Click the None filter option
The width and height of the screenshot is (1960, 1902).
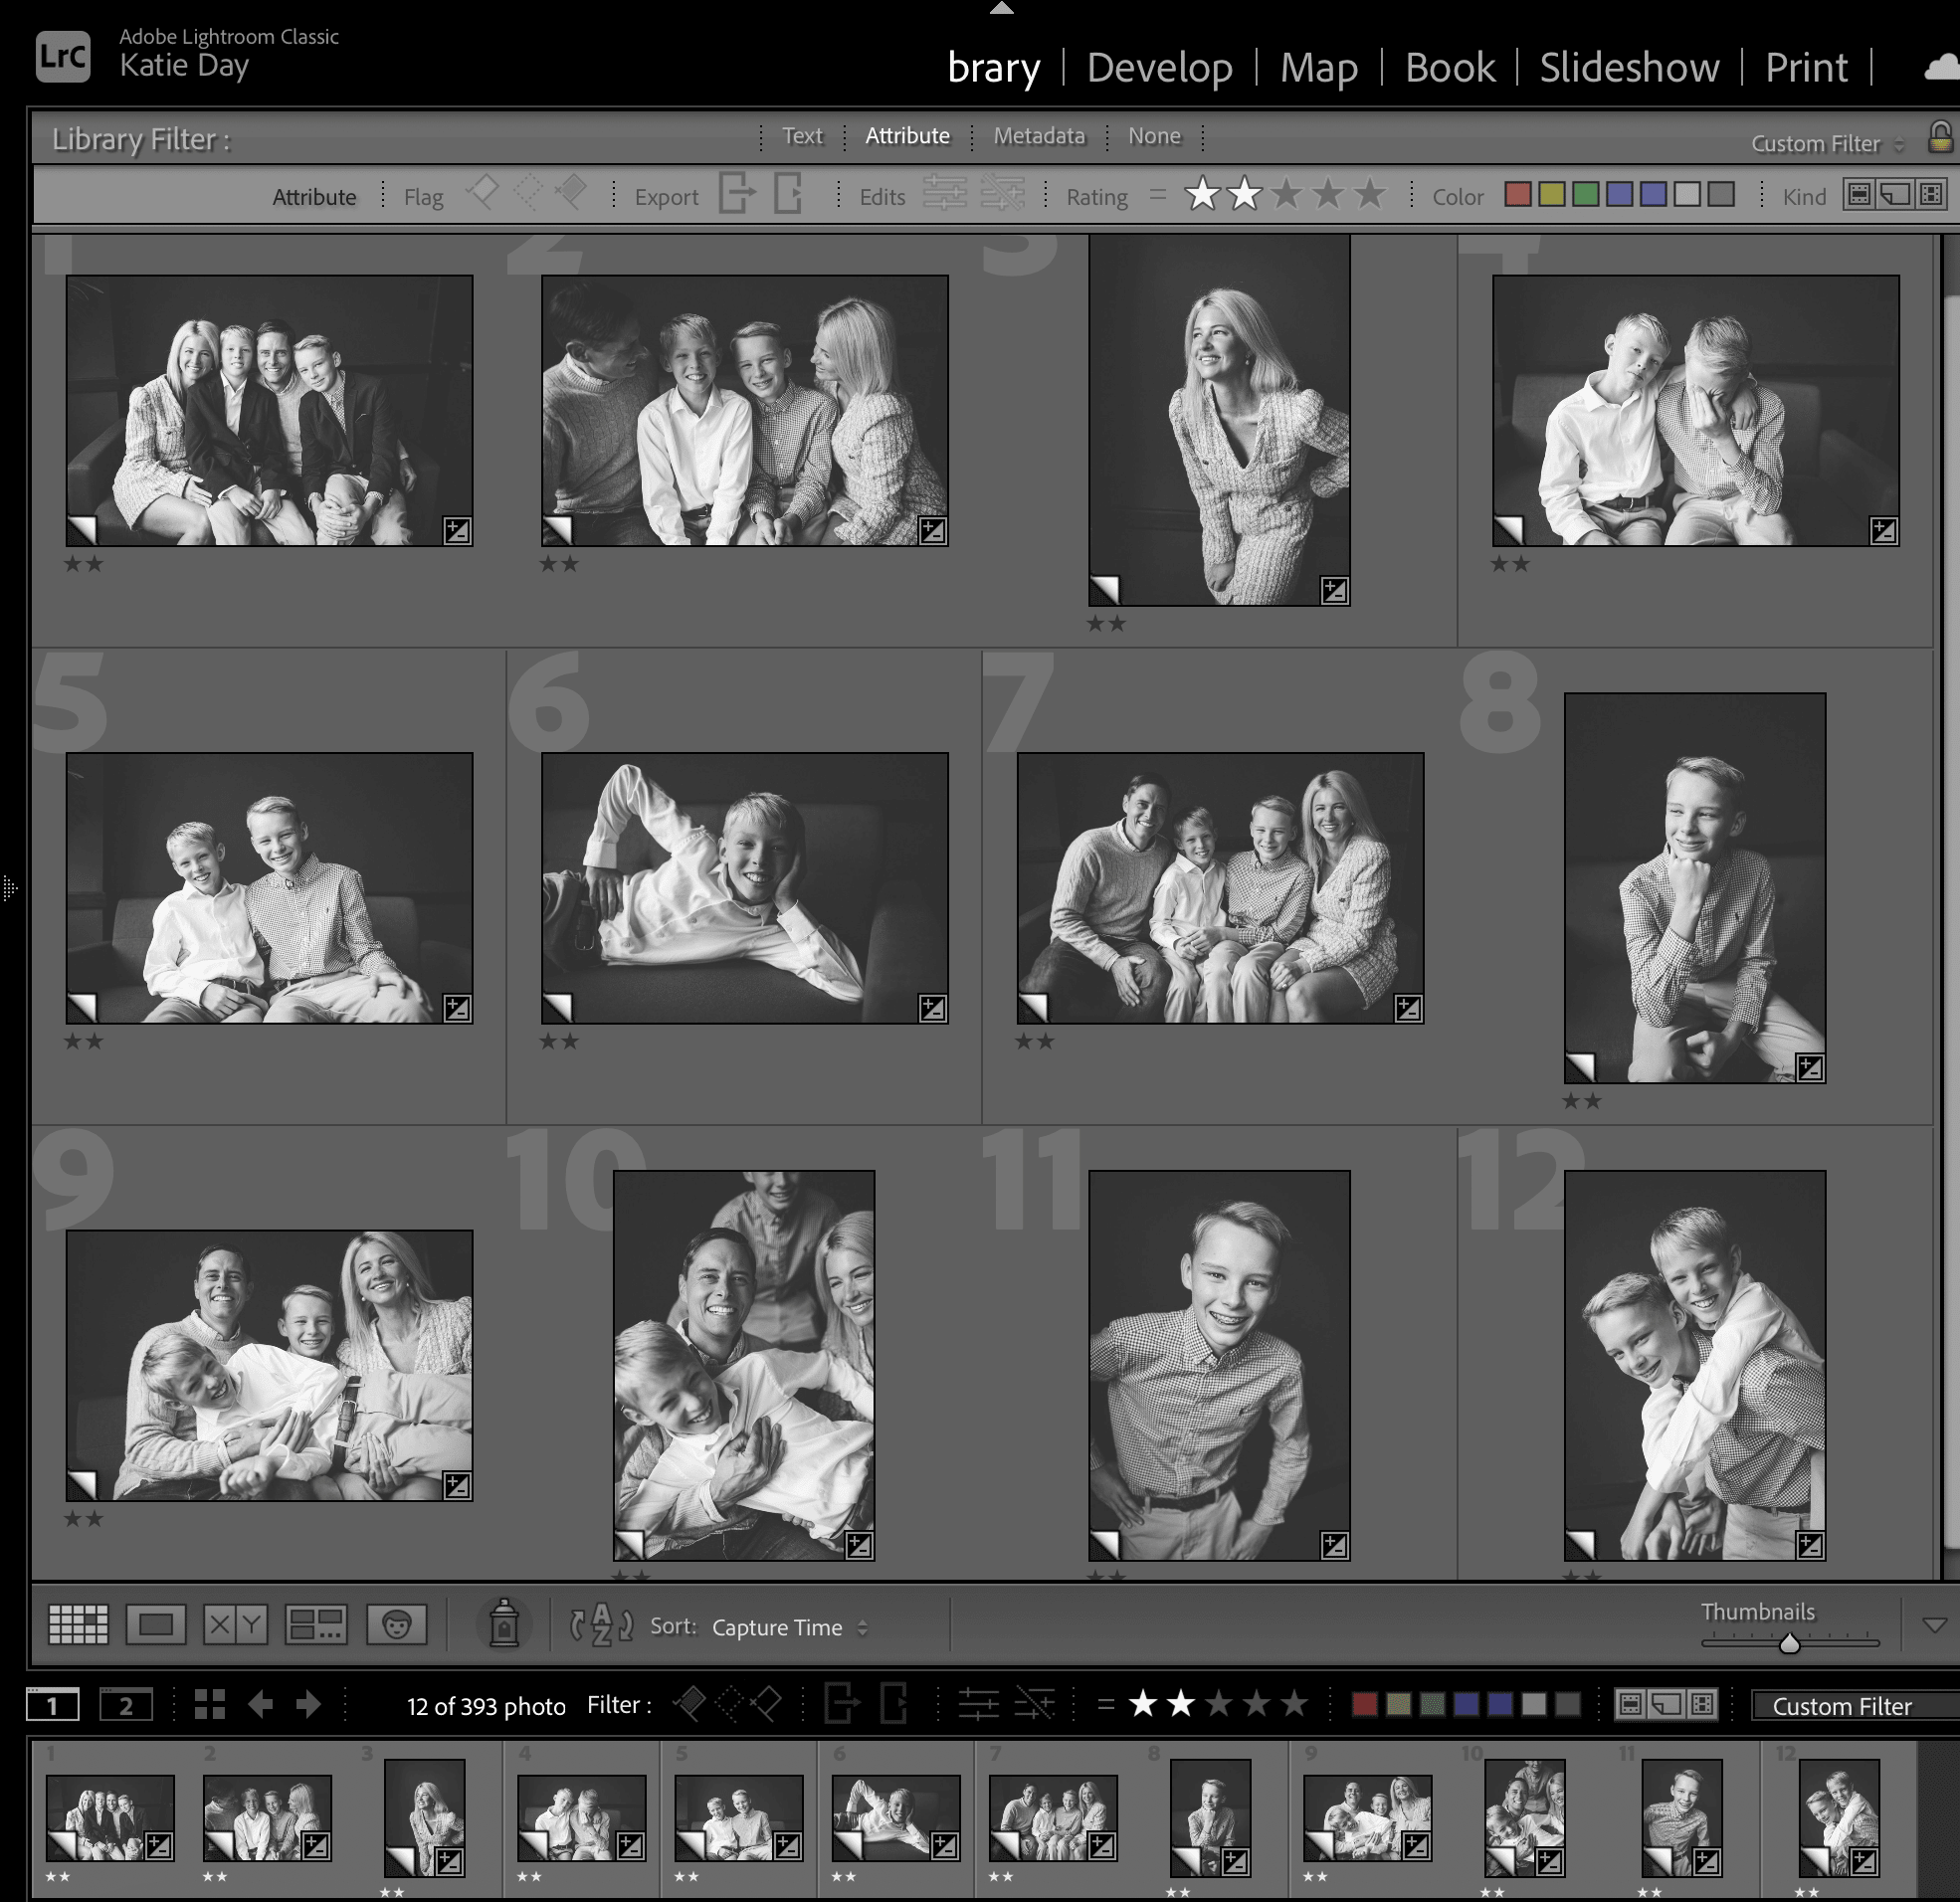(1154, 136)
